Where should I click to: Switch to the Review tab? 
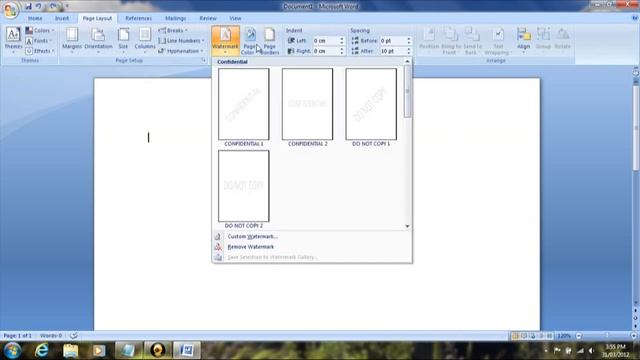(x=208, y=18)
